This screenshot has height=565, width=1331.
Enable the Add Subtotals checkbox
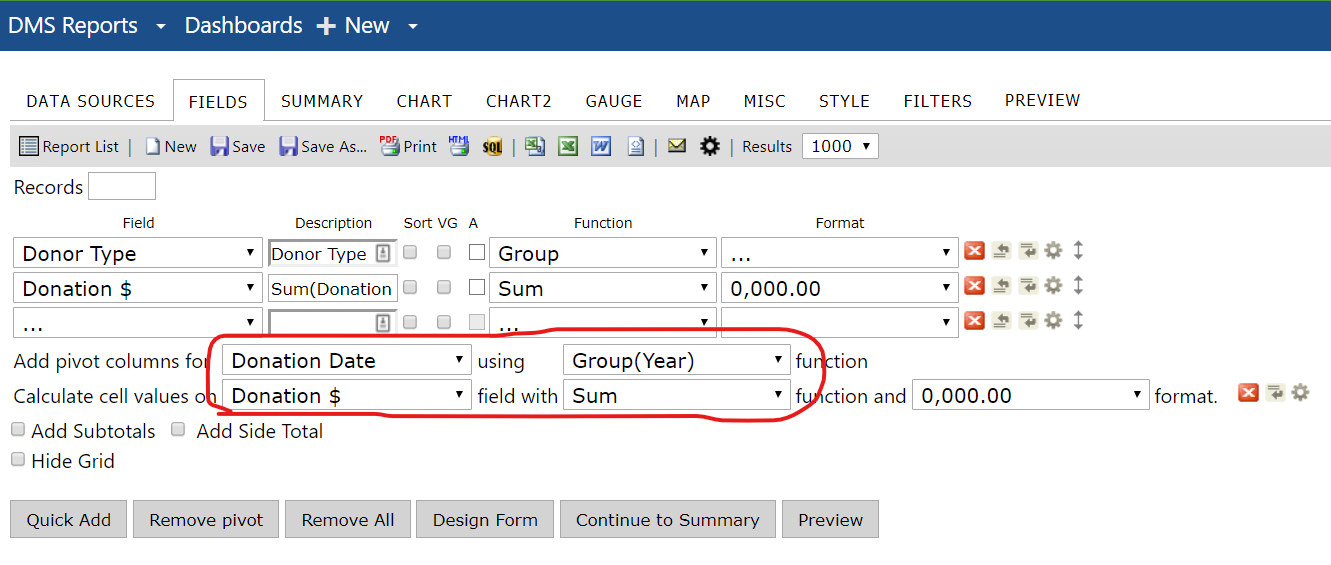click(x=18, y=430)
